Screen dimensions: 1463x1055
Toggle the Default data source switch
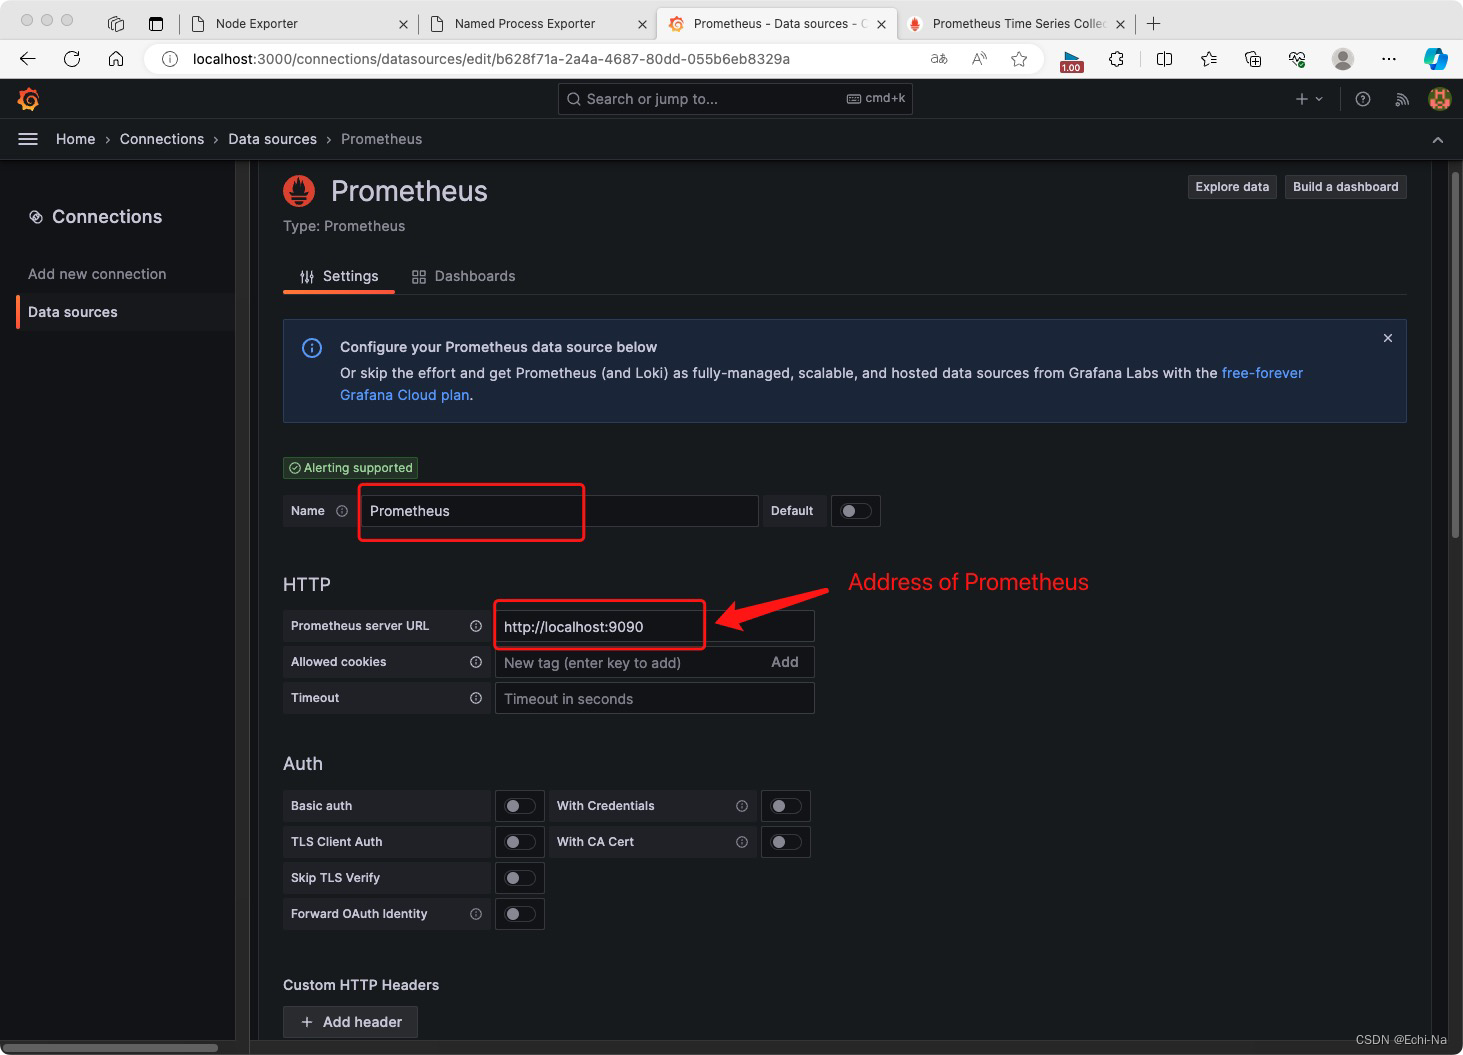(856, 511)
